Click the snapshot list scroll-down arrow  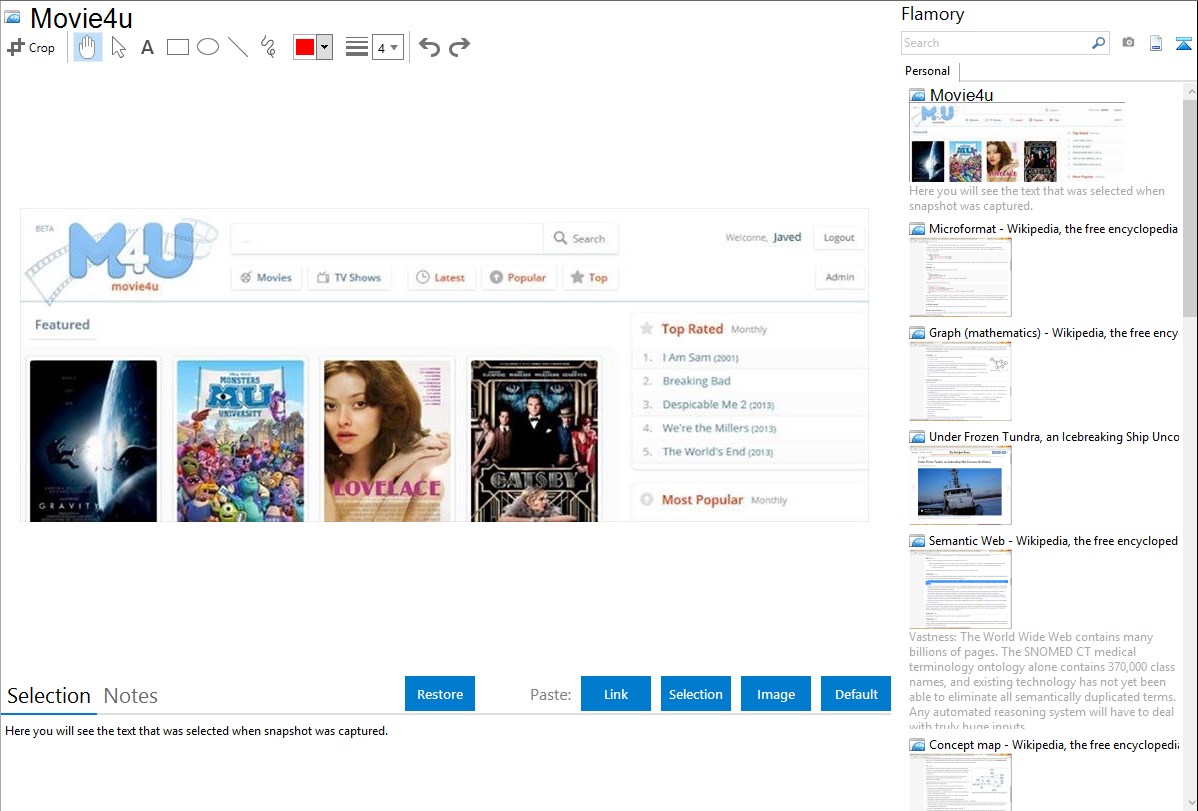1190,803
